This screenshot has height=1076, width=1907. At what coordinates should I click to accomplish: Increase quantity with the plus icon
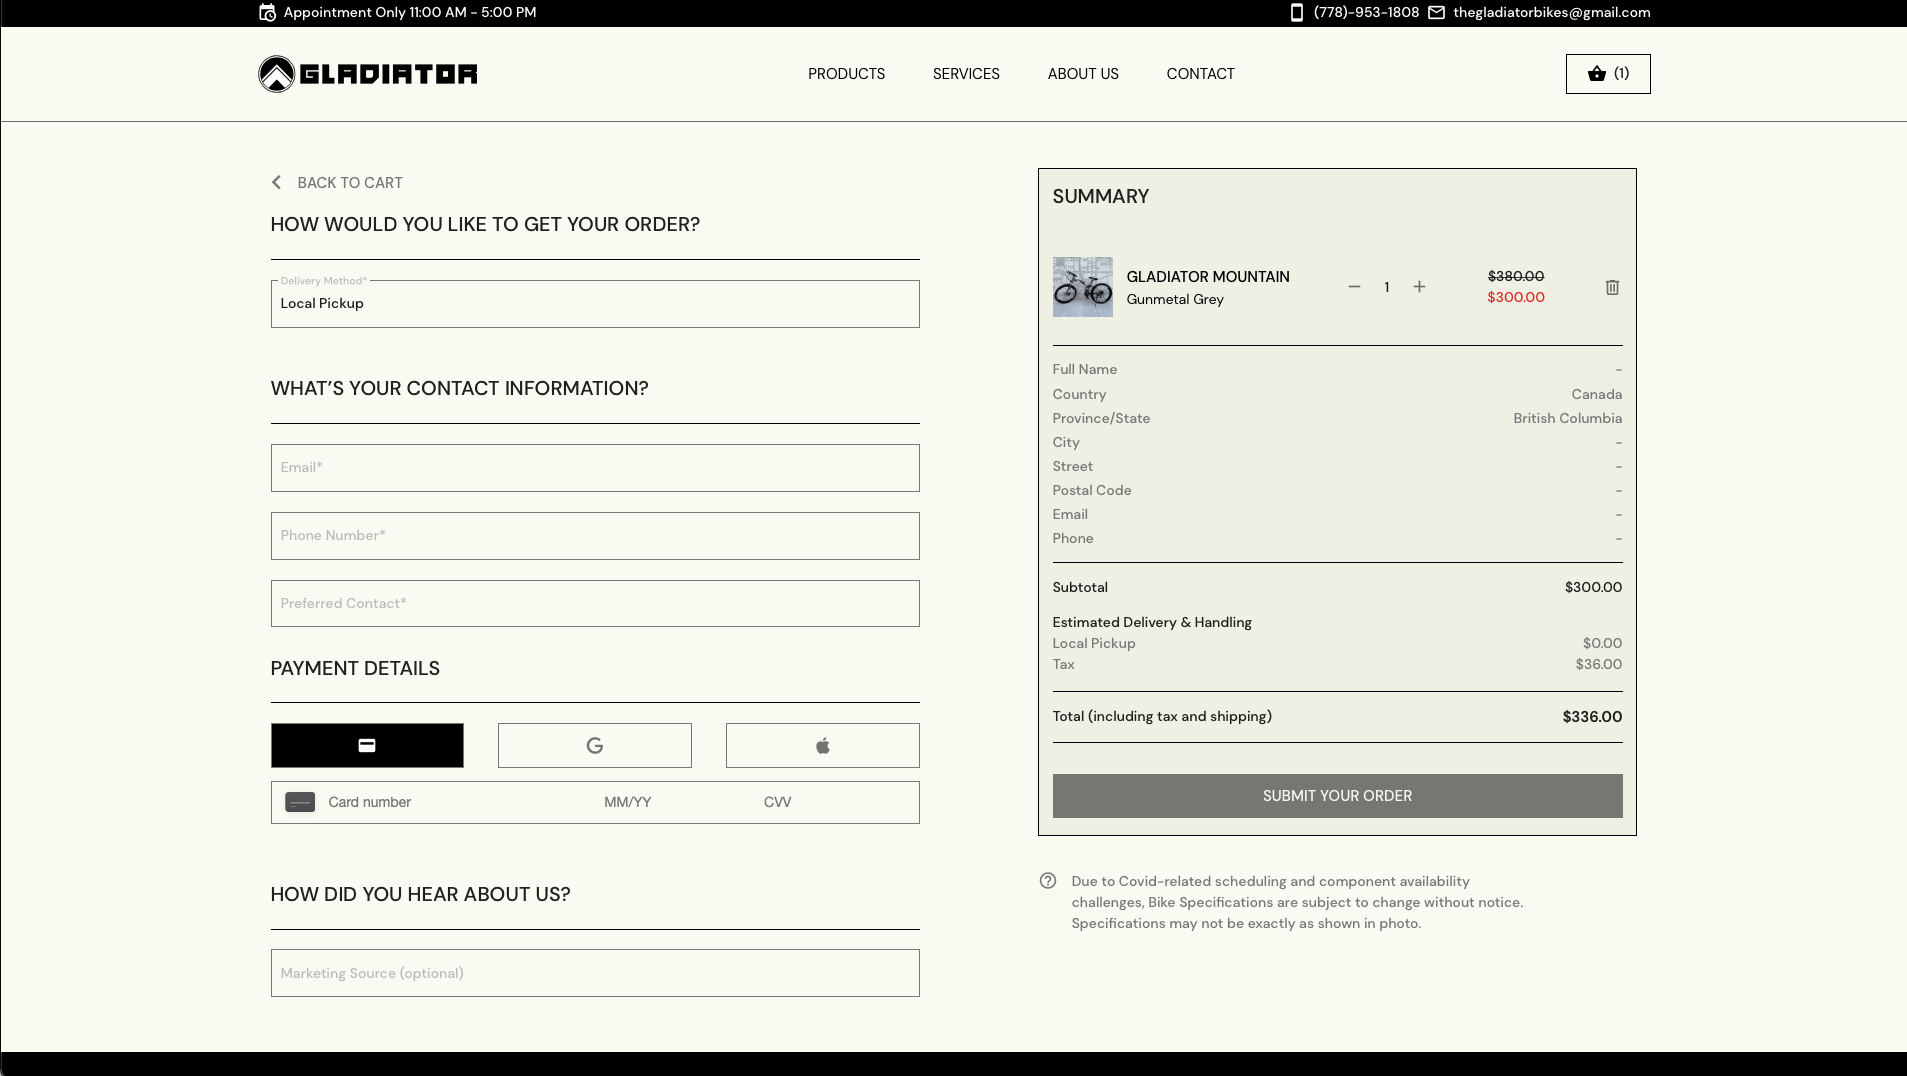click(x=1419, y=287)
